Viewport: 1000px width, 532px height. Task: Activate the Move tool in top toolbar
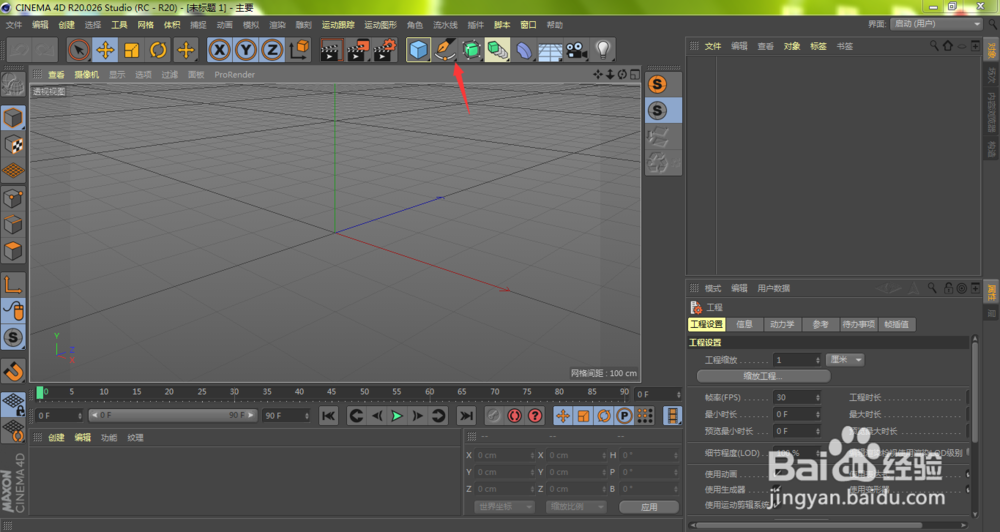[105, 50]
